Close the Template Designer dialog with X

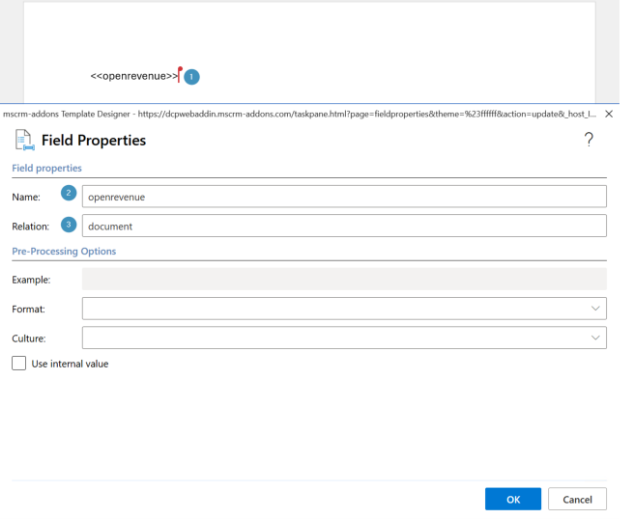609,115
